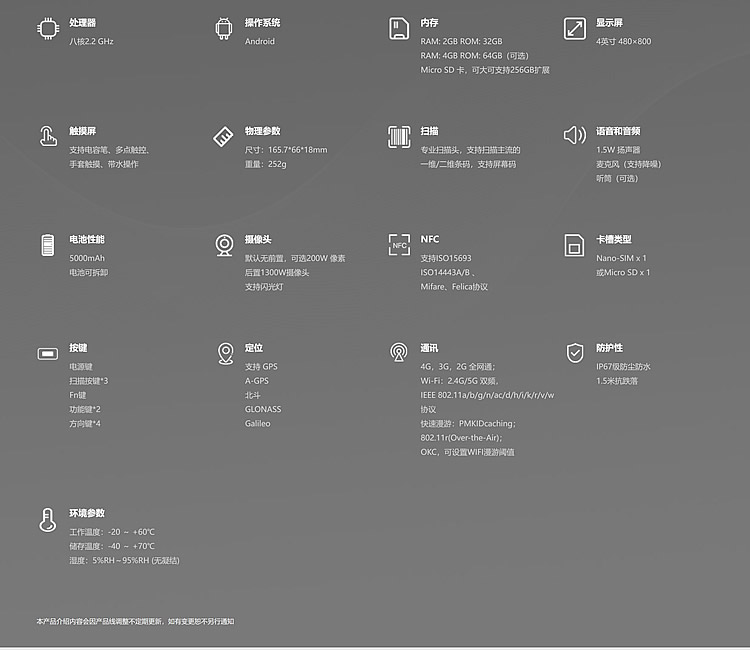The image size is (750, 650).
Task: Click the speaker audio icon
Action: click(x=574, y=136)
